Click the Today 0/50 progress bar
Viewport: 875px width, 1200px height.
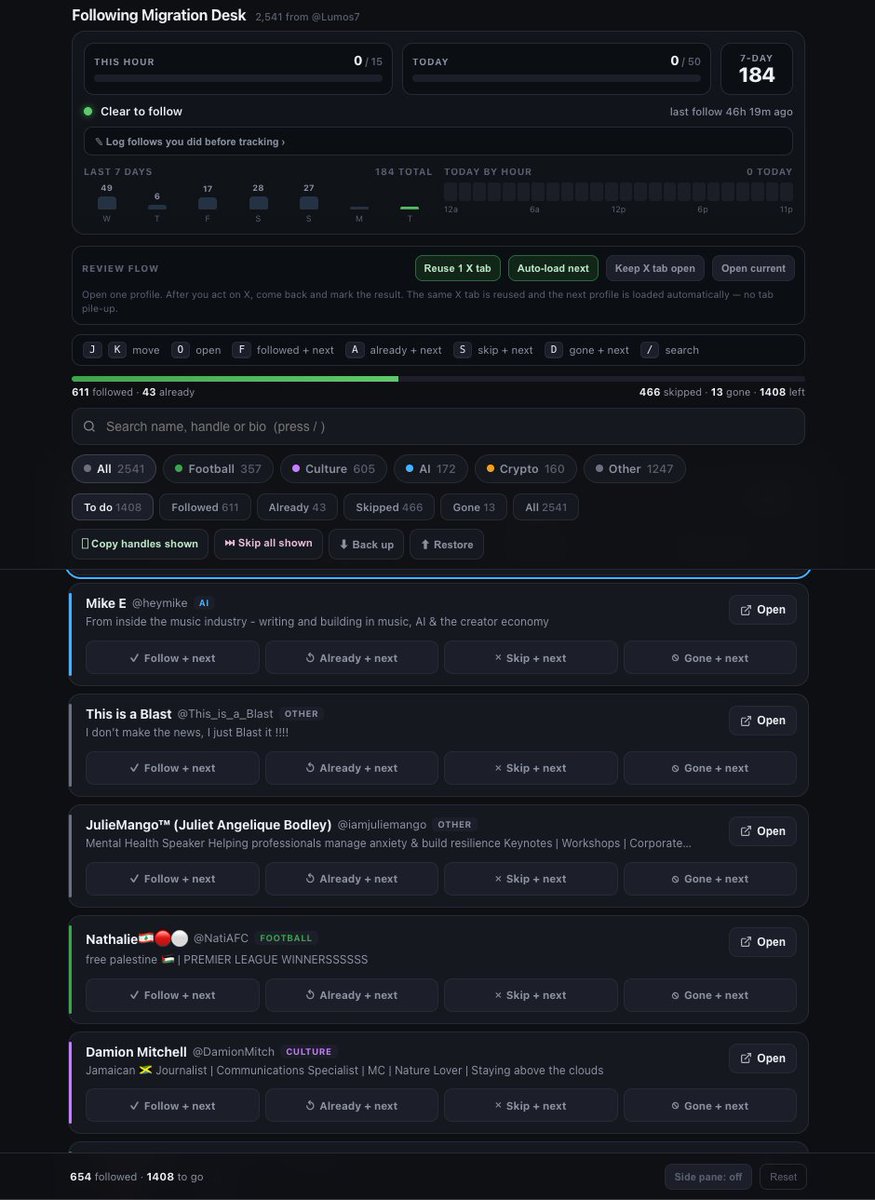pos(556,77)
